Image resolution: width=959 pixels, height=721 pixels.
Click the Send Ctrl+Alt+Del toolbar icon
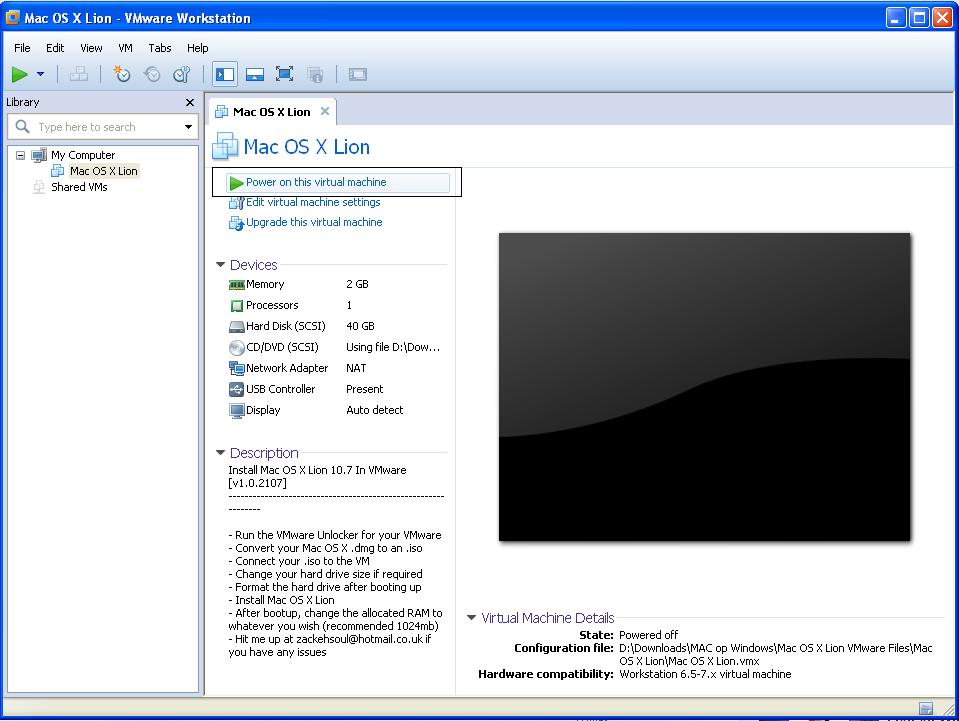(78, 75)
